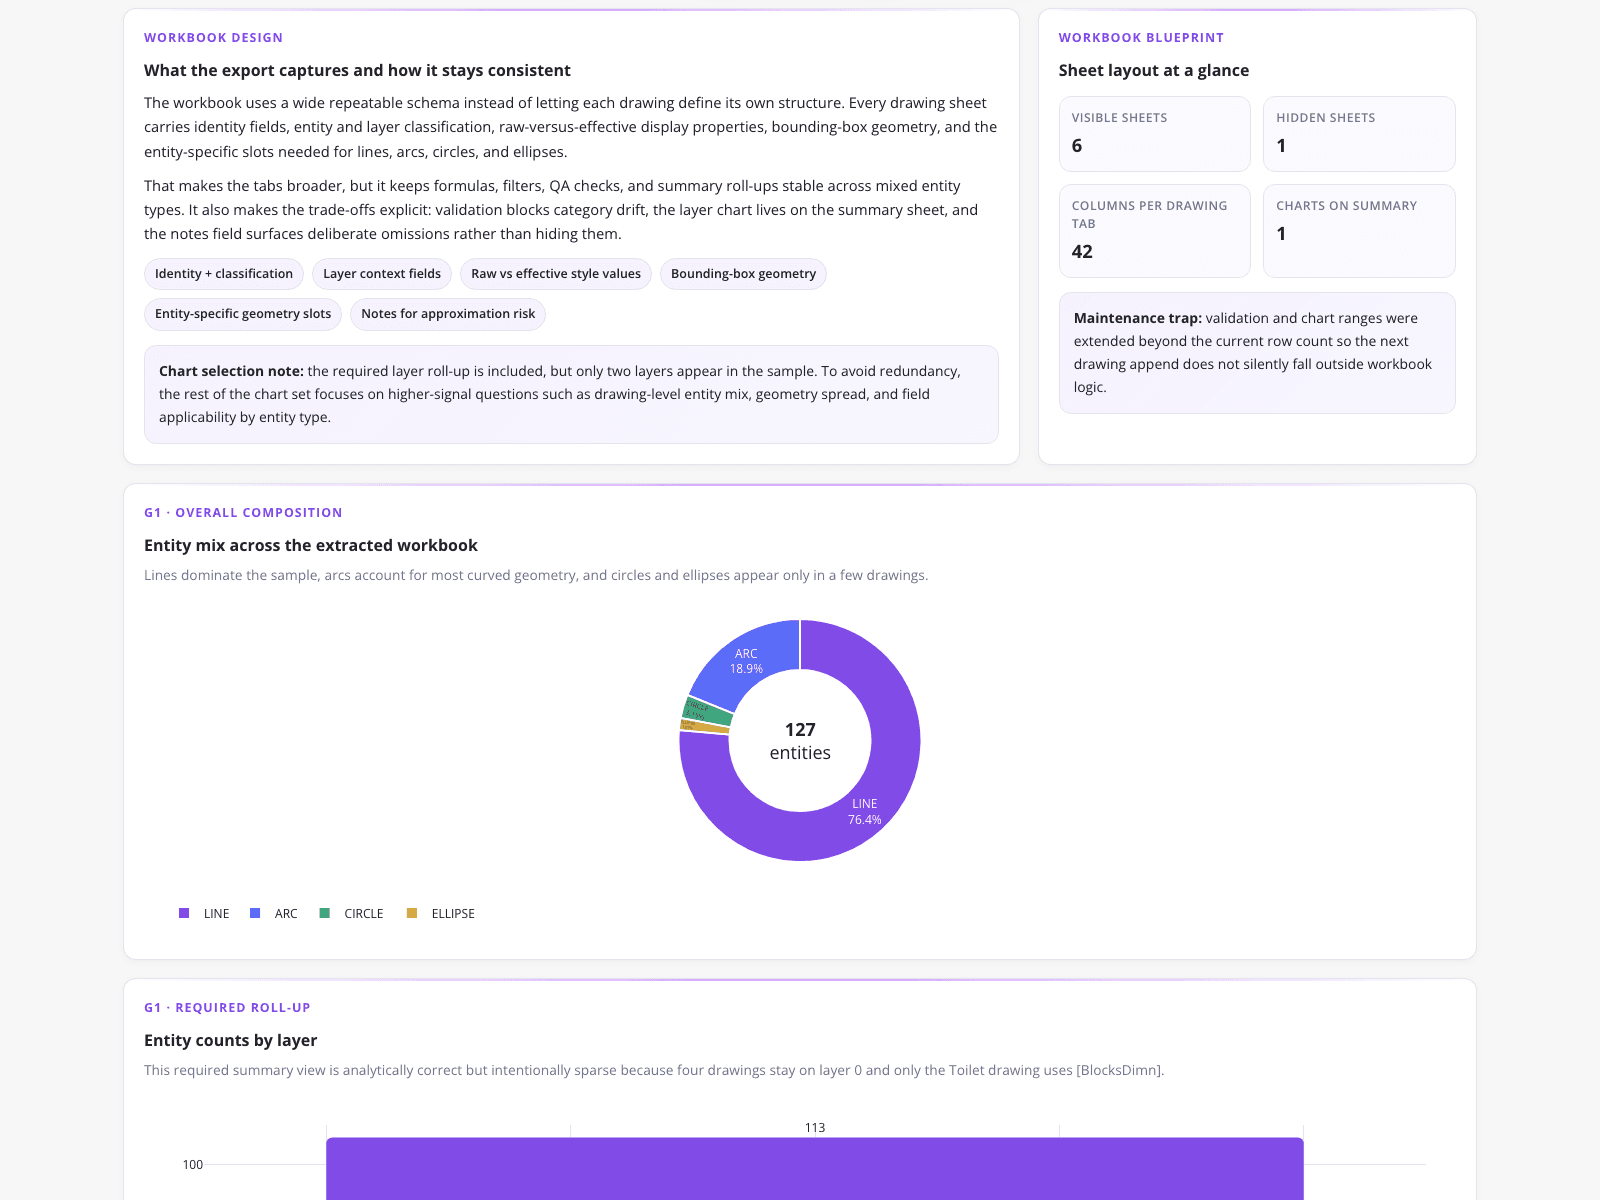Select the blue ARC 18.9% donut slice
The height and width of the screenshot is (1200, 1600).
[745, 661]
